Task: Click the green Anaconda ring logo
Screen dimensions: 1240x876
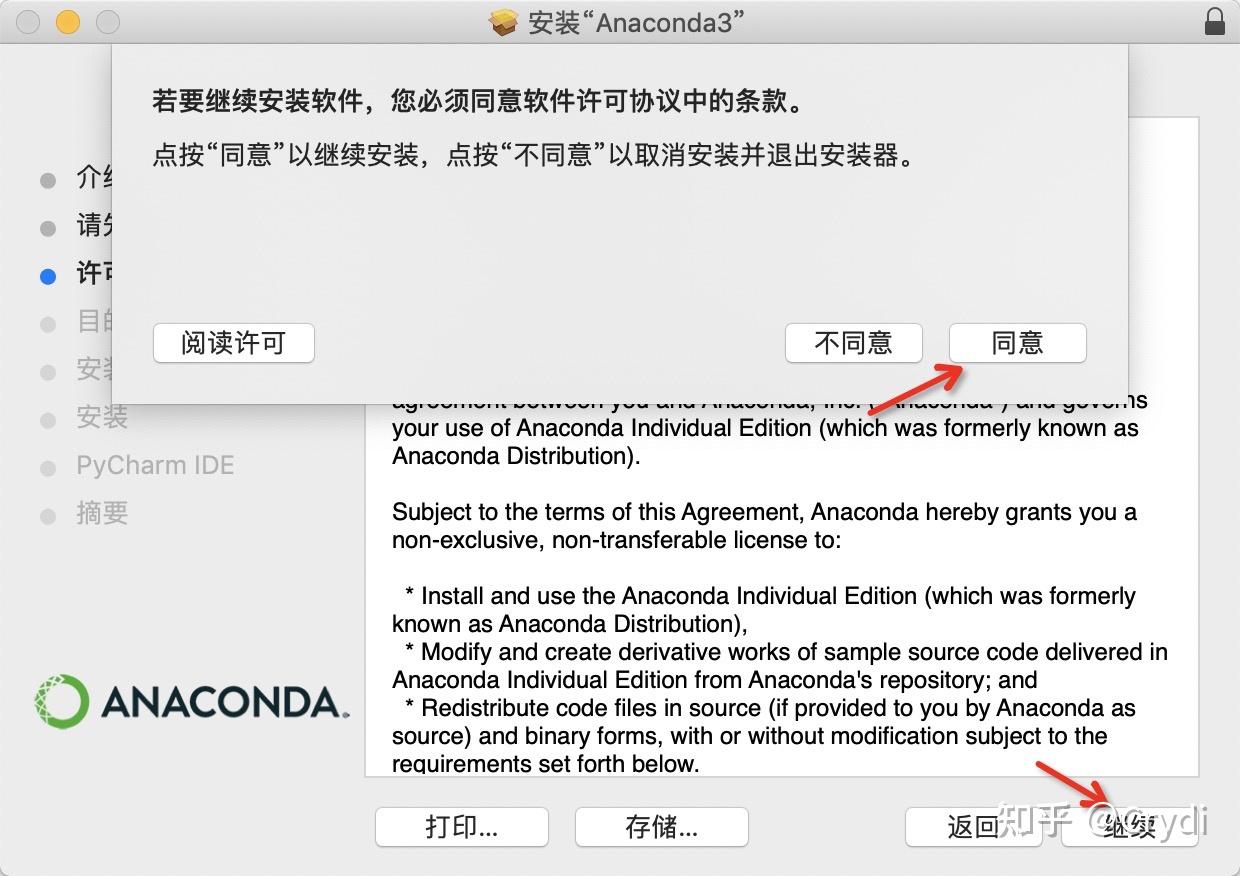Action: (x=61, y=701)
